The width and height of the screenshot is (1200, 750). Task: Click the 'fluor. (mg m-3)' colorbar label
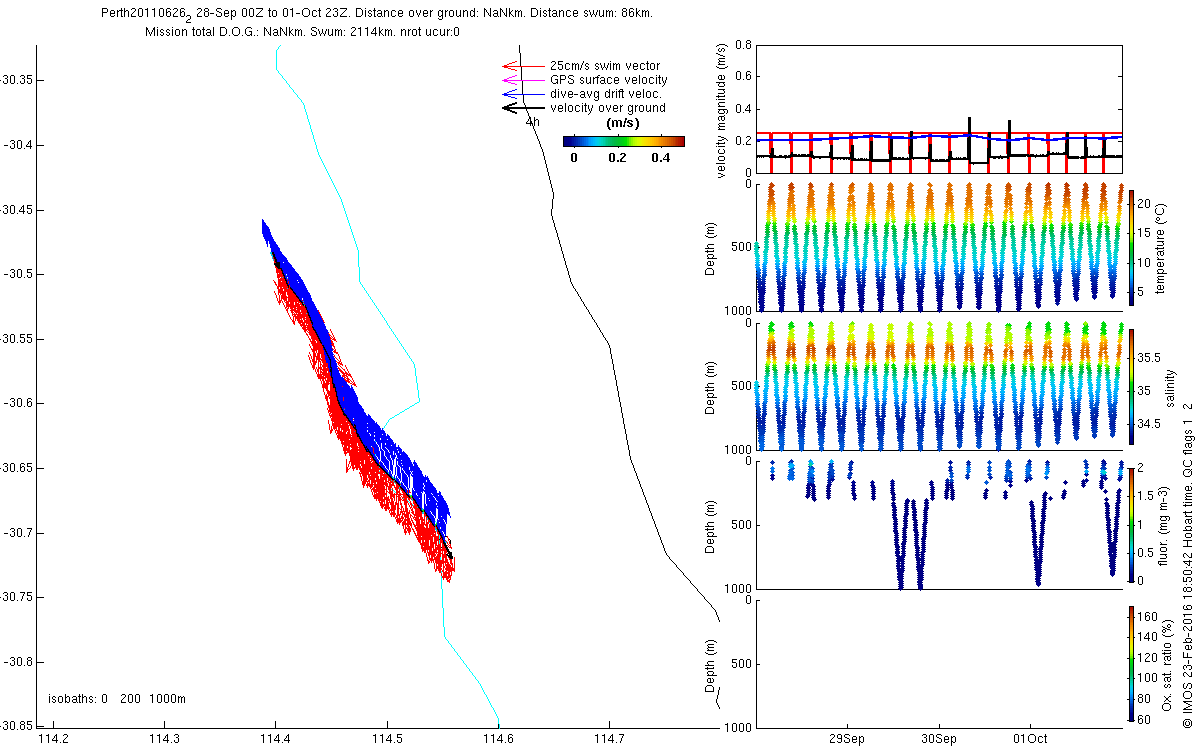pos(1164,526)
